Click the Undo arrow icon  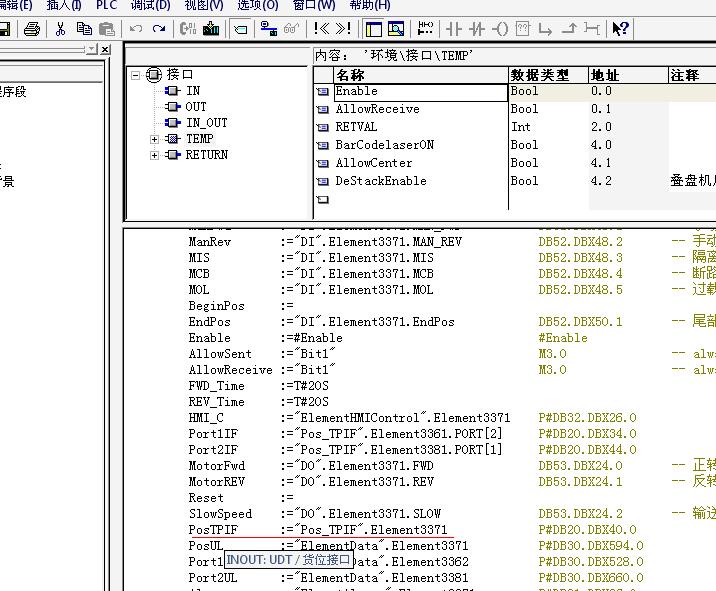point(136,29)
